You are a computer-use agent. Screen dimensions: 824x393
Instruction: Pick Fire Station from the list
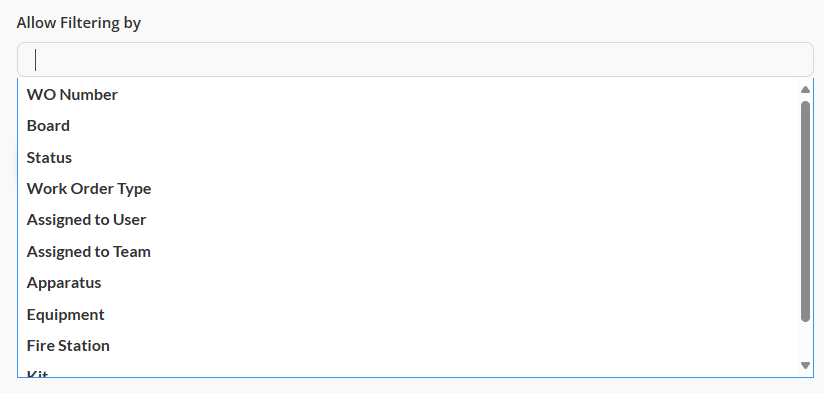tap(408, 345)
